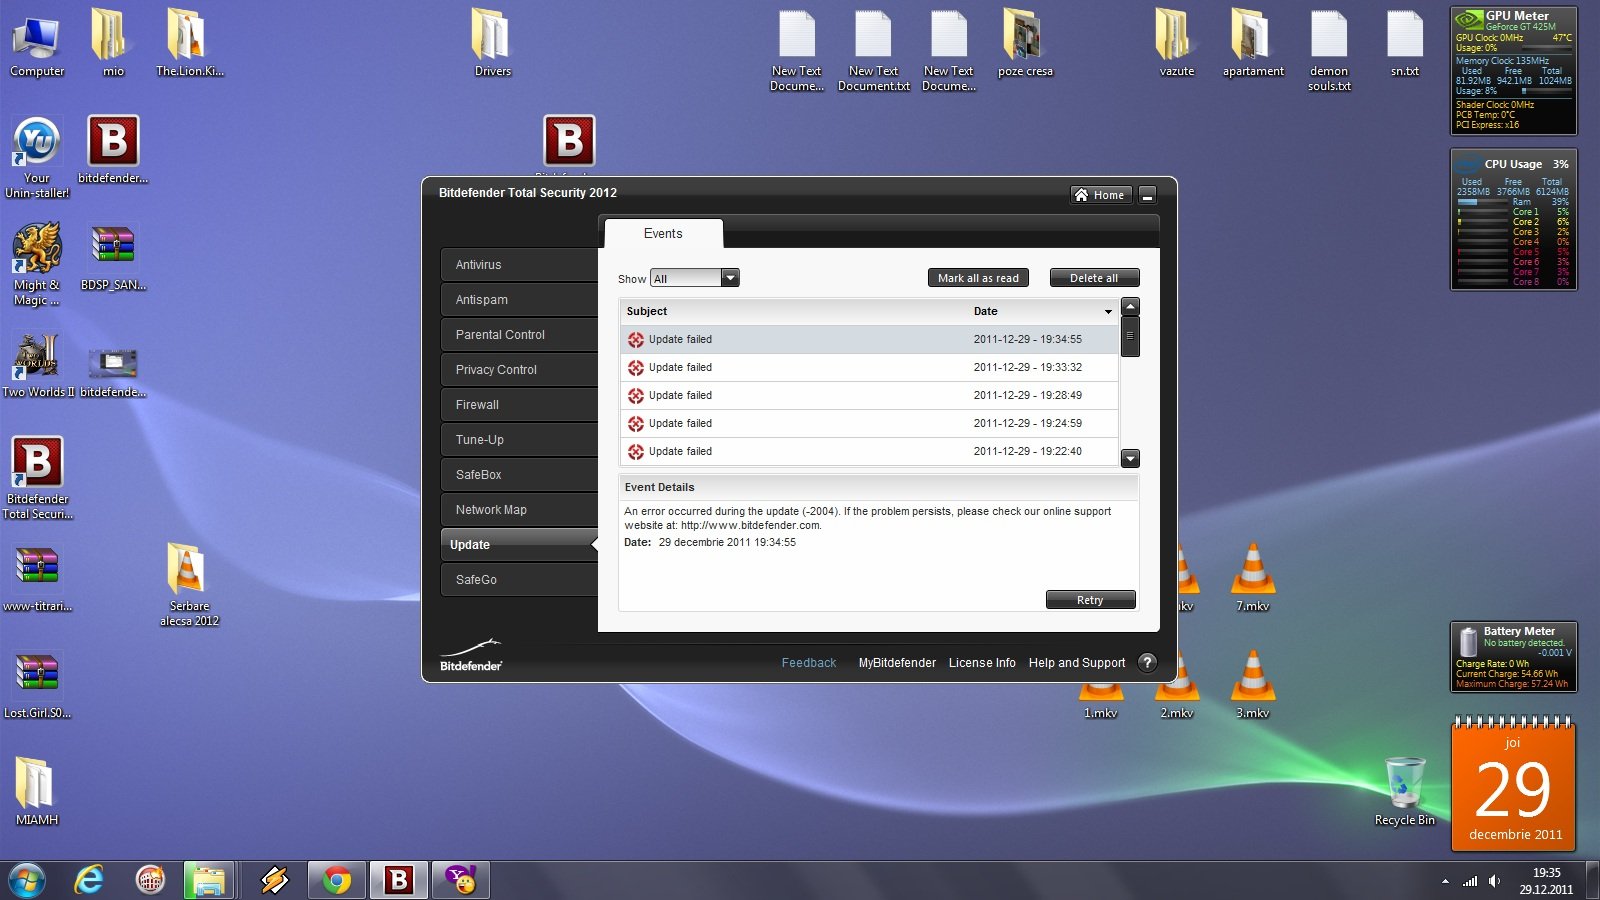Select Your Uninstaller desktop shortcut
The image size is (1600, 900).
coord(37,158)
